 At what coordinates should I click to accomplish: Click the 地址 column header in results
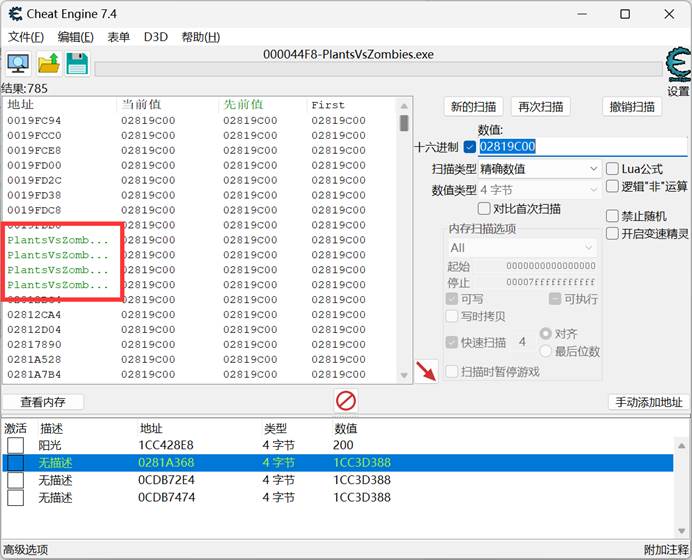click(x=20, y=105)
